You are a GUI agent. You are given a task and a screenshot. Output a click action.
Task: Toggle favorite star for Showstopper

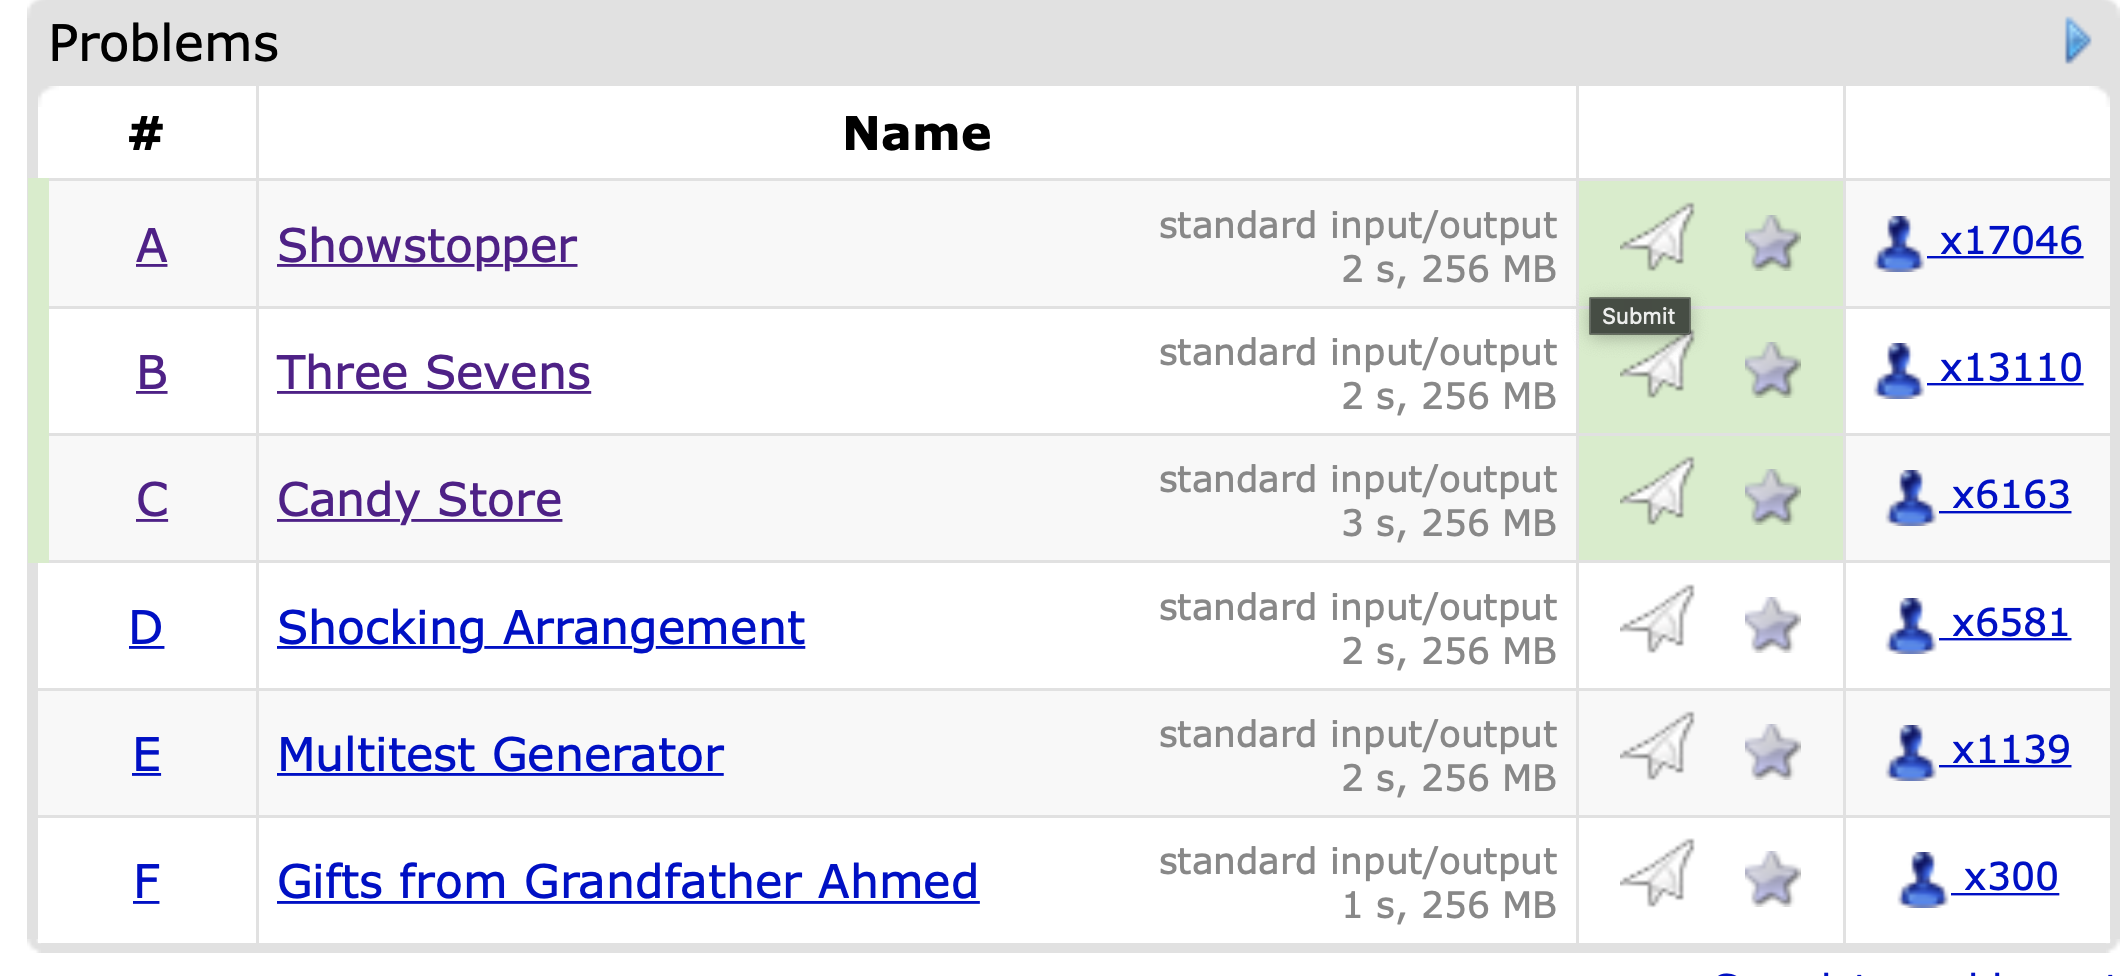coord(1772,243)
